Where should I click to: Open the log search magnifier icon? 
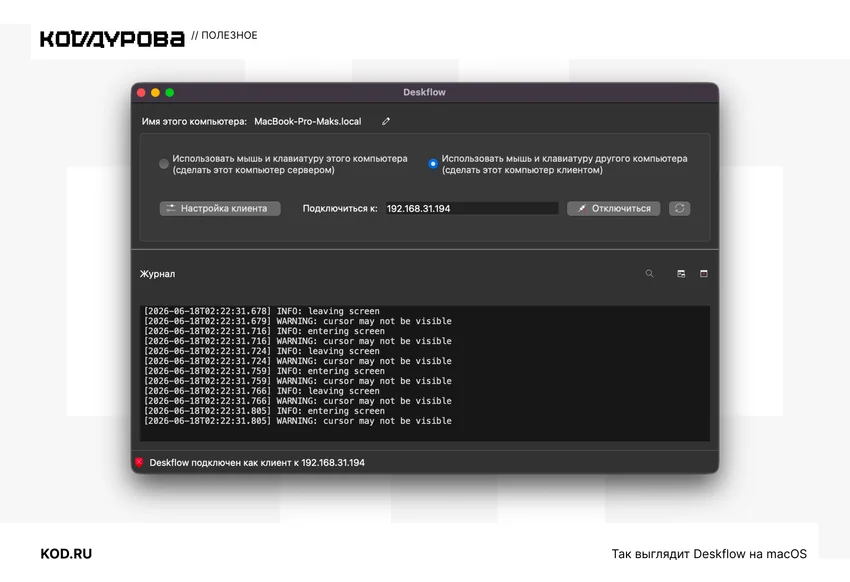point(649,274)
